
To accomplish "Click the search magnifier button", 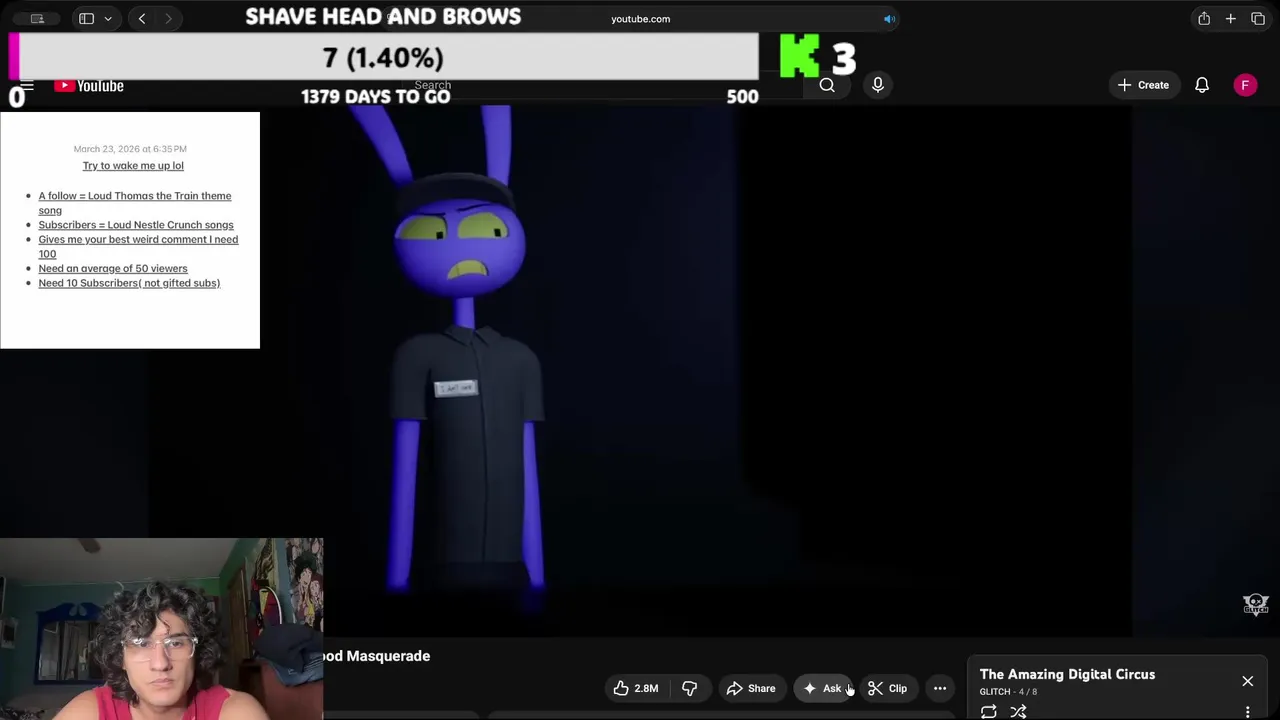I will click(827, 85).
